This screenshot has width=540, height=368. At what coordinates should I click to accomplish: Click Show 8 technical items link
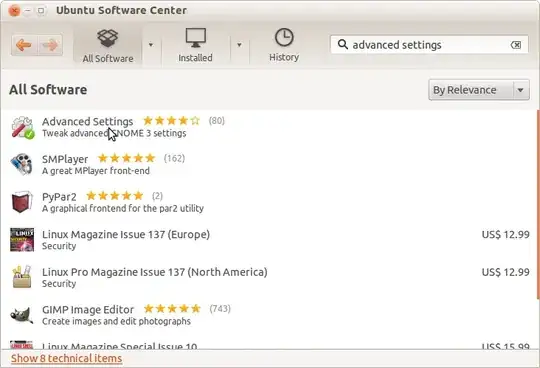(x=66, y=358)
